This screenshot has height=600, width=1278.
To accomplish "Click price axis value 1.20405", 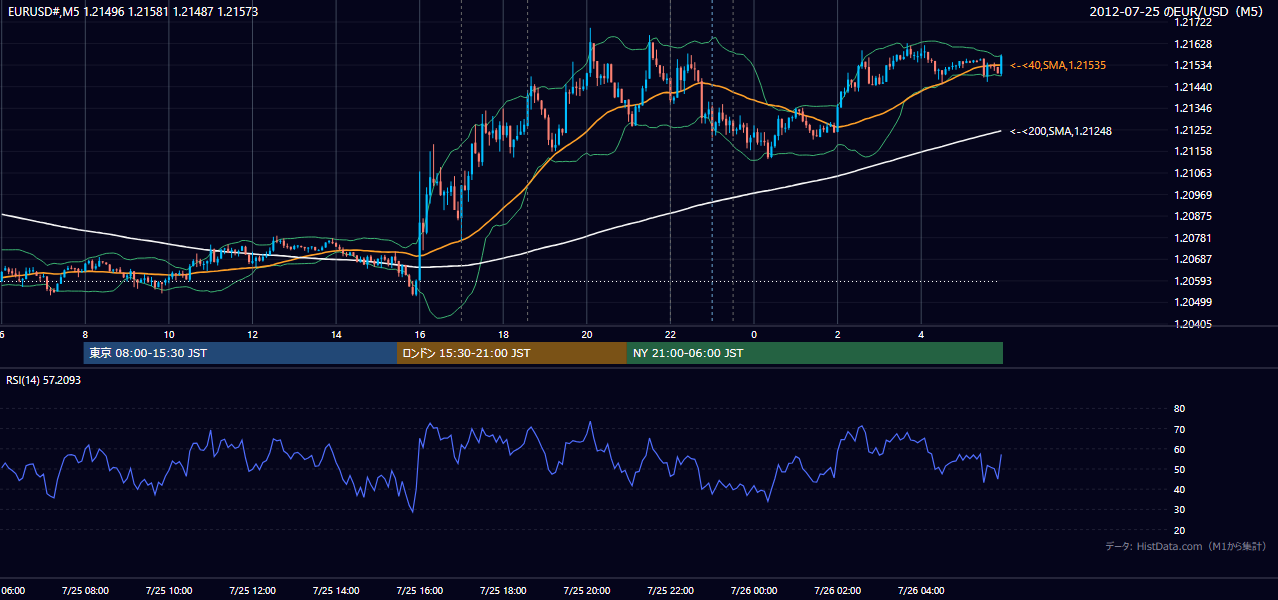I will (x=1194, y=324).
